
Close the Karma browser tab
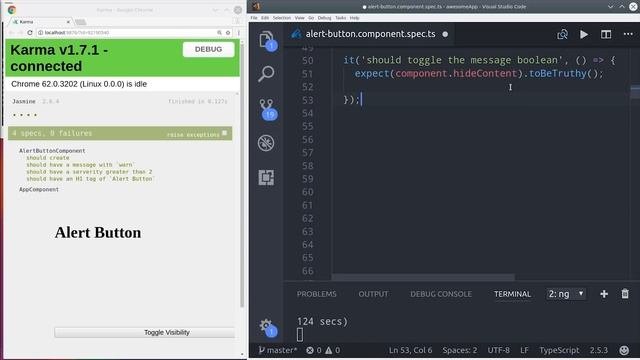click(x=68, y=22)
